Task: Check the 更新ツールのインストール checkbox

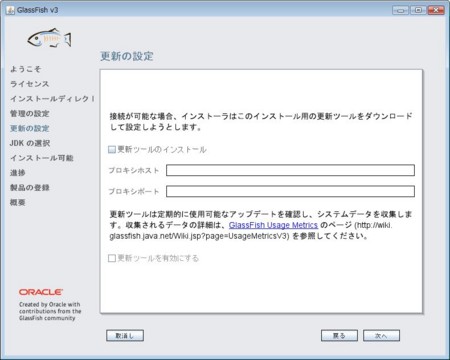Action: (112, 150)
